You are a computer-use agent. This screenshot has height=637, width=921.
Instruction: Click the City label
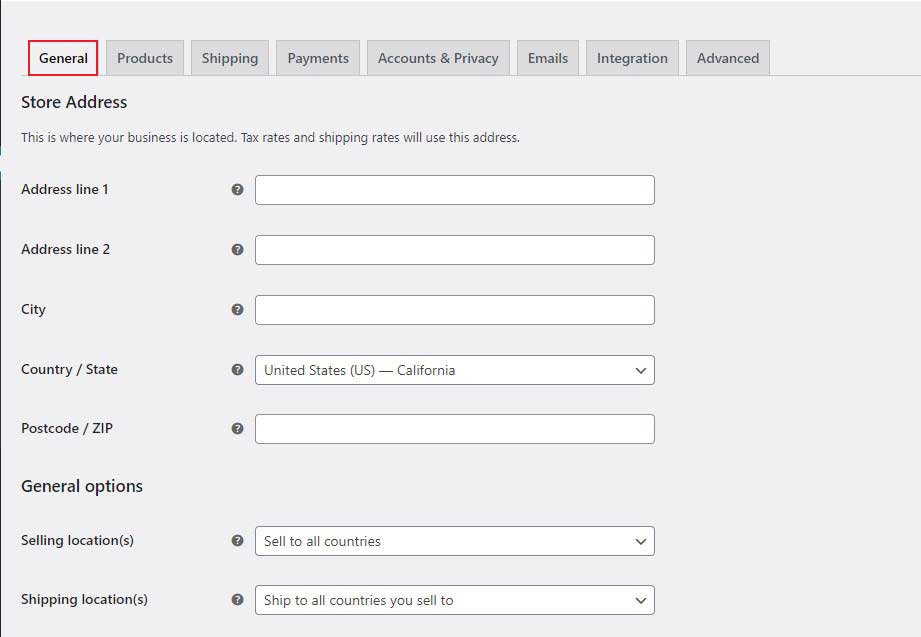click(33, 309)
